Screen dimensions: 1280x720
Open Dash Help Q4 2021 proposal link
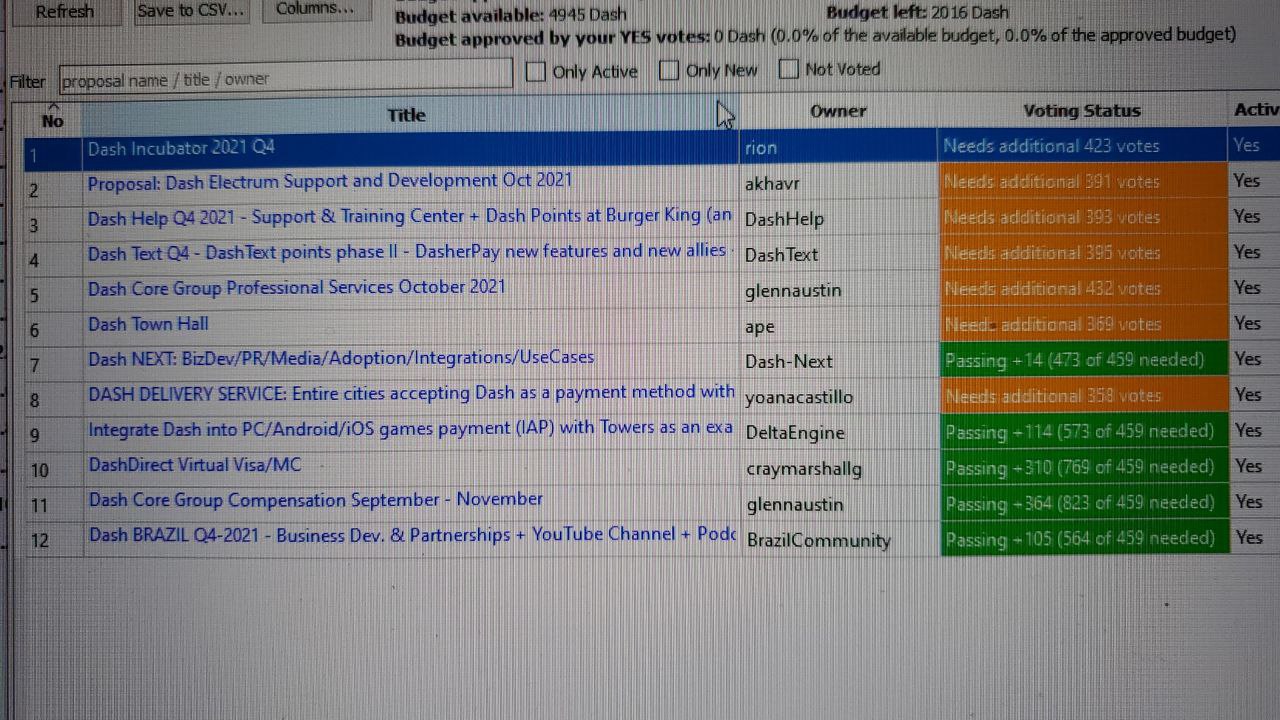click(x=410, y=217)
